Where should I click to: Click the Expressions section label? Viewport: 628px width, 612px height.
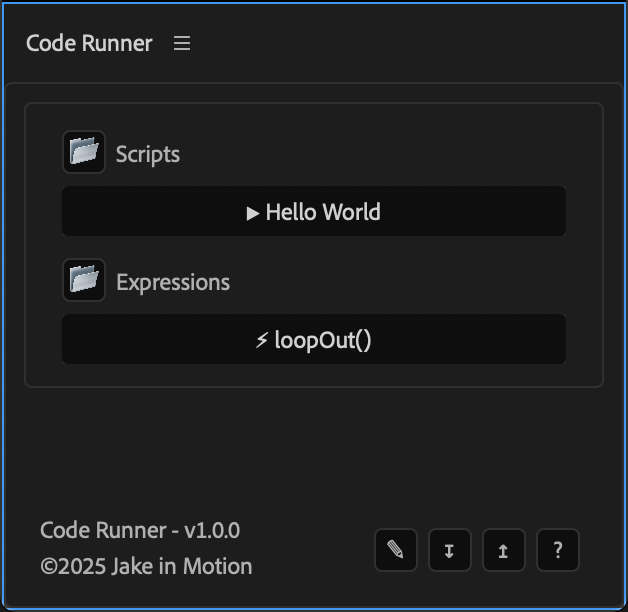[173, 282]
